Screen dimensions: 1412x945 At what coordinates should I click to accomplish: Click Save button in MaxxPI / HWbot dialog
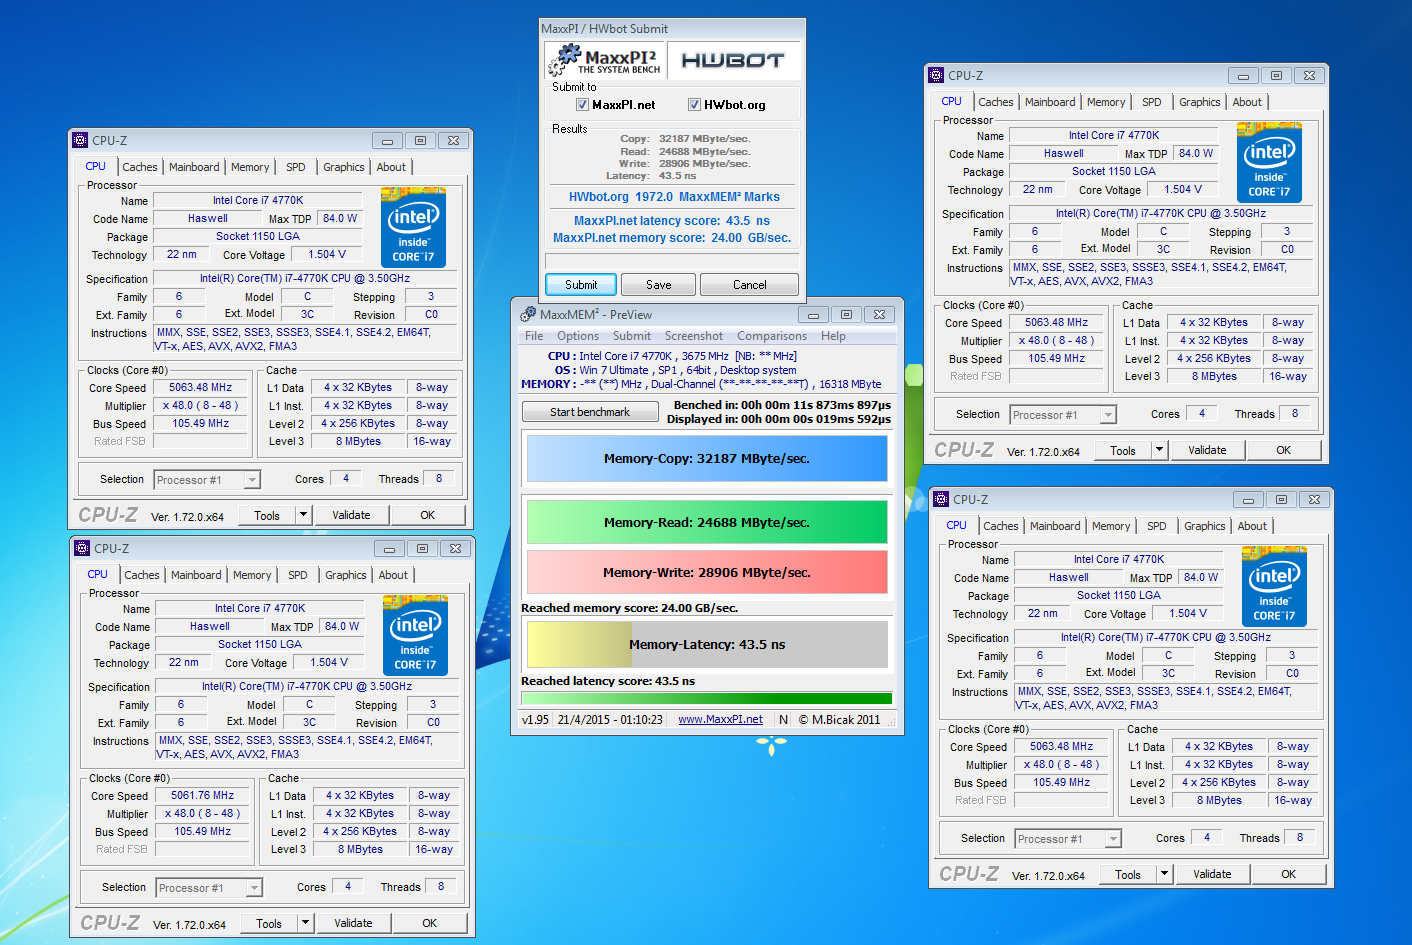tap(659, 285)
